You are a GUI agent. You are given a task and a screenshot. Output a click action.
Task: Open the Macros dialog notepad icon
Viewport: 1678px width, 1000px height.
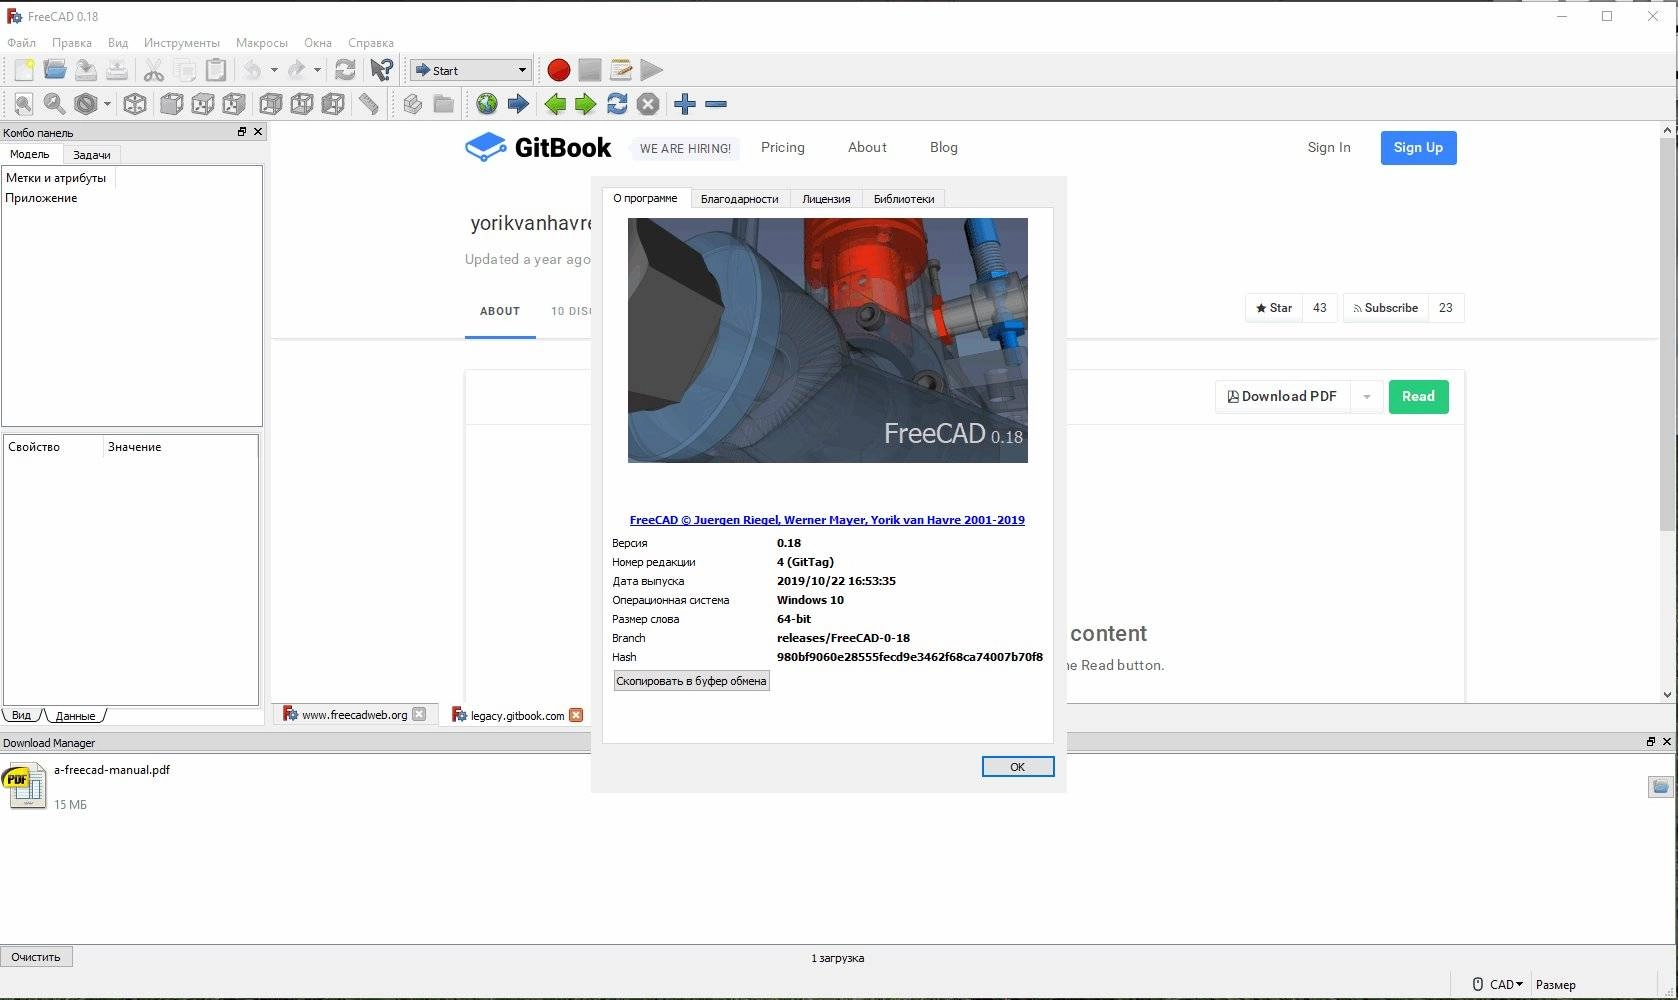621,70
